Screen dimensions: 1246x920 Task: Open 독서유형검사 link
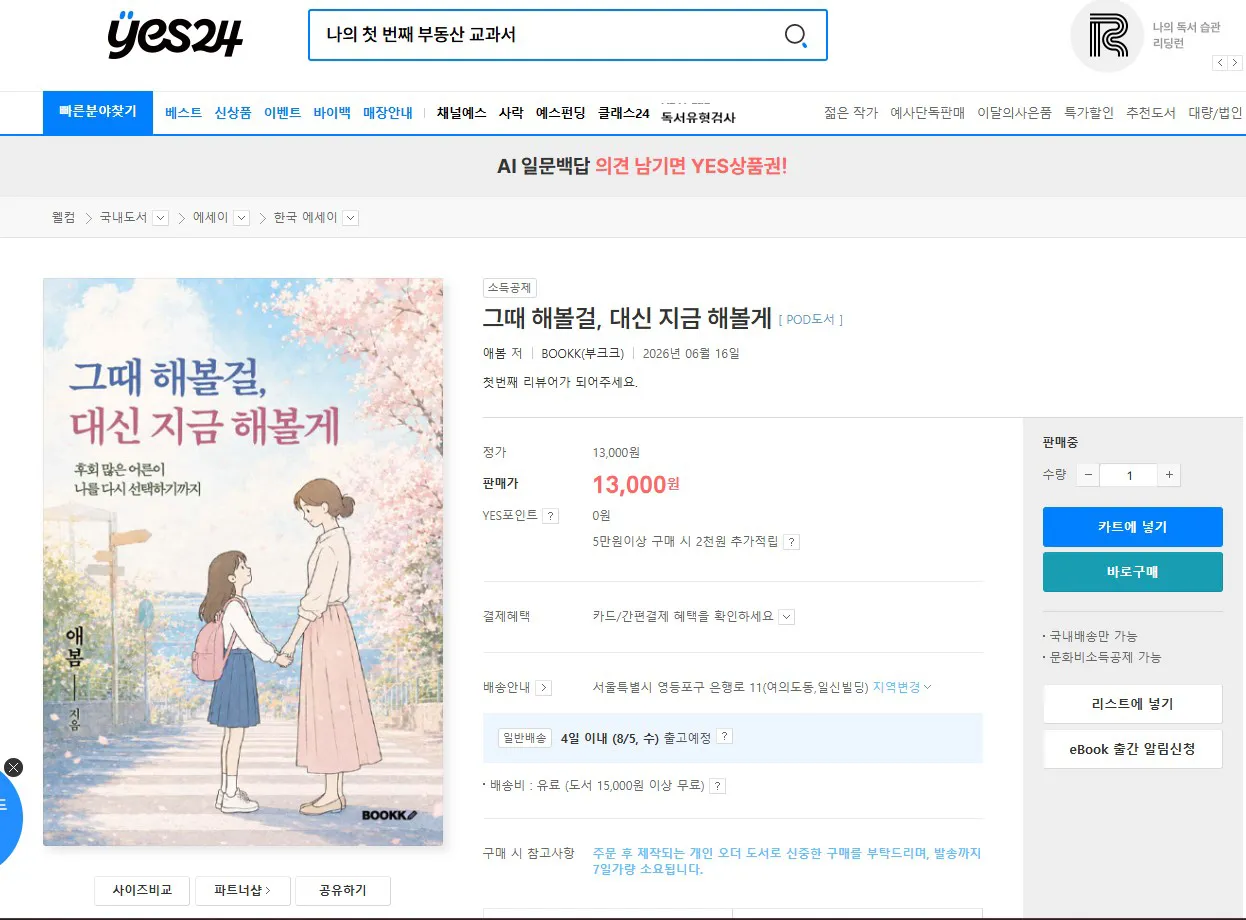(x=698, y=117)
